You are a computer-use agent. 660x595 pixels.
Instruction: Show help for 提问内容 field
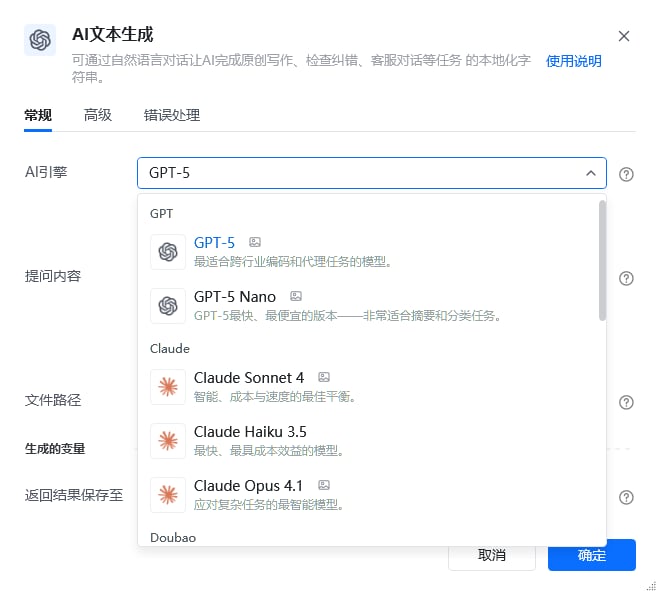point(626,278)
